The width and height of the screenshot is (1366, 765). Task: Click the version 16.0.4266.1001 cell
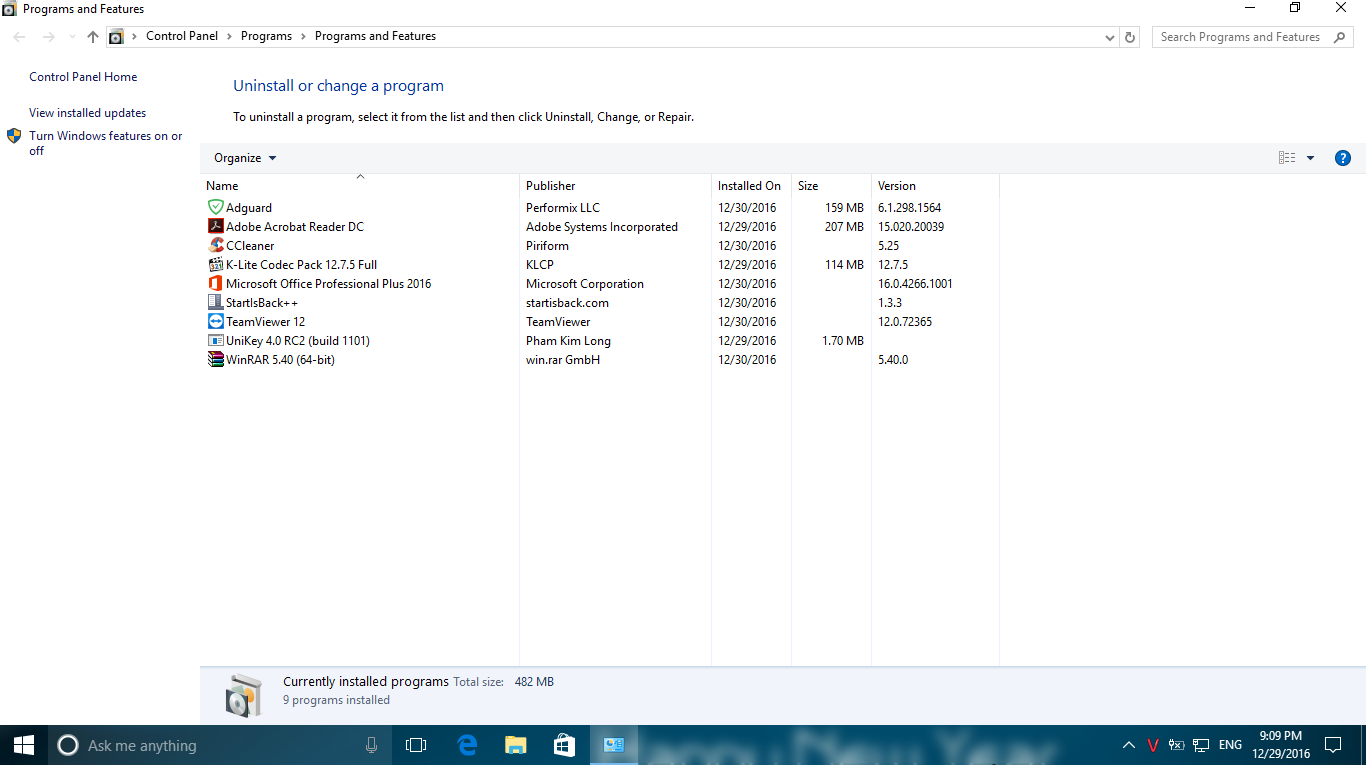[915, 284]
